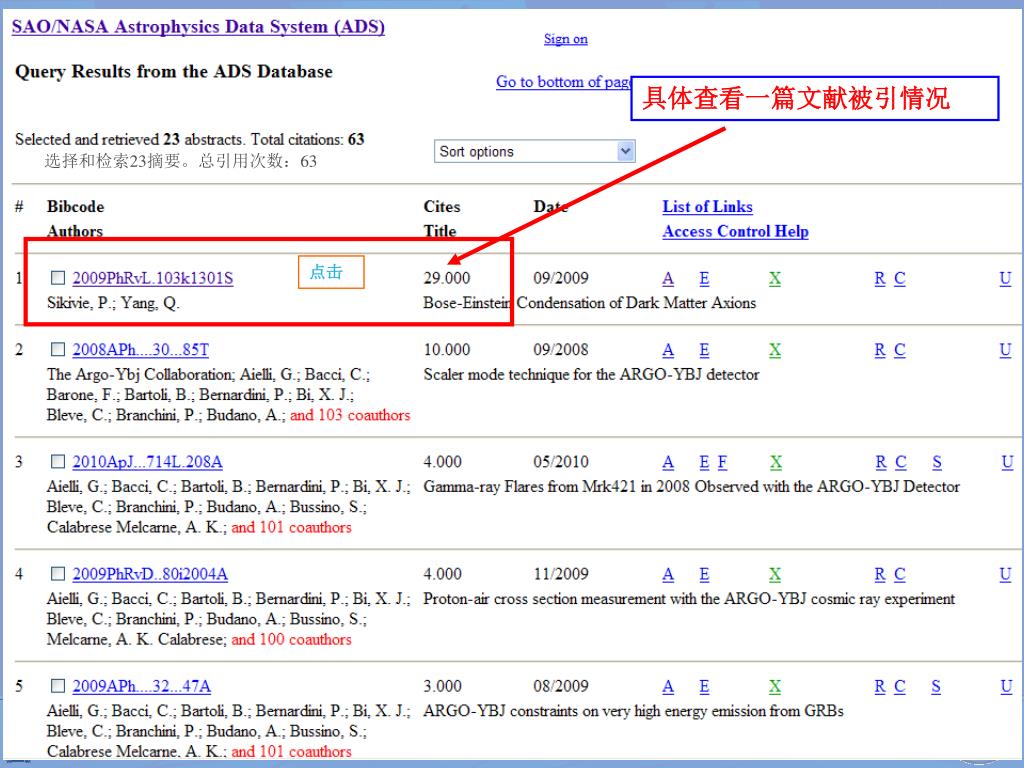Click the C citations link for Bose-Einstein Condensation paper
The image size is (1024, 768).
[x=900, y=279]
